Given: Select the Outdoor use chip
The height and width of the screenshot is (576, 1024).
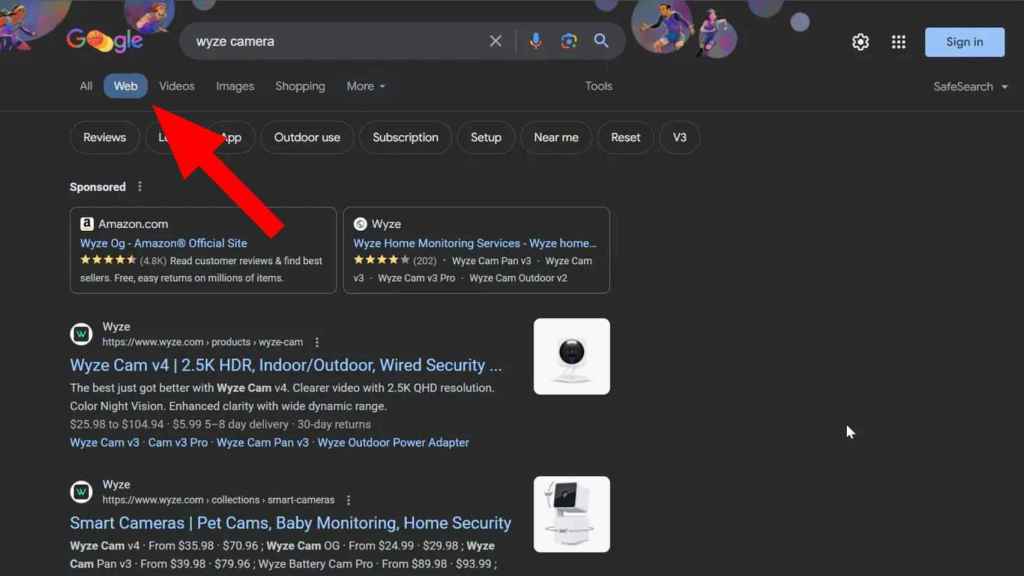Looking at the screenshot, I should pos(307,138).
